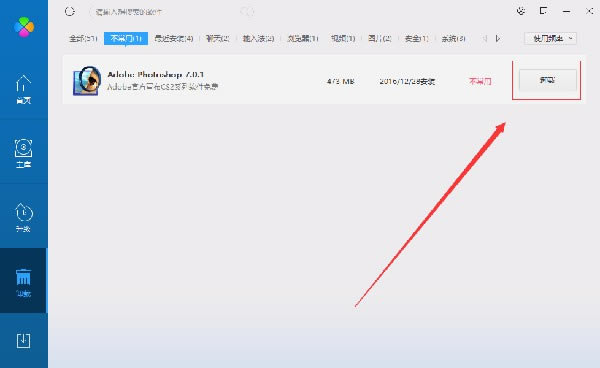Viewport: 600px width, 368px height.
Task: Select the Uninstall (卸载) trash sidebar icon
Action: click(23, 283)
